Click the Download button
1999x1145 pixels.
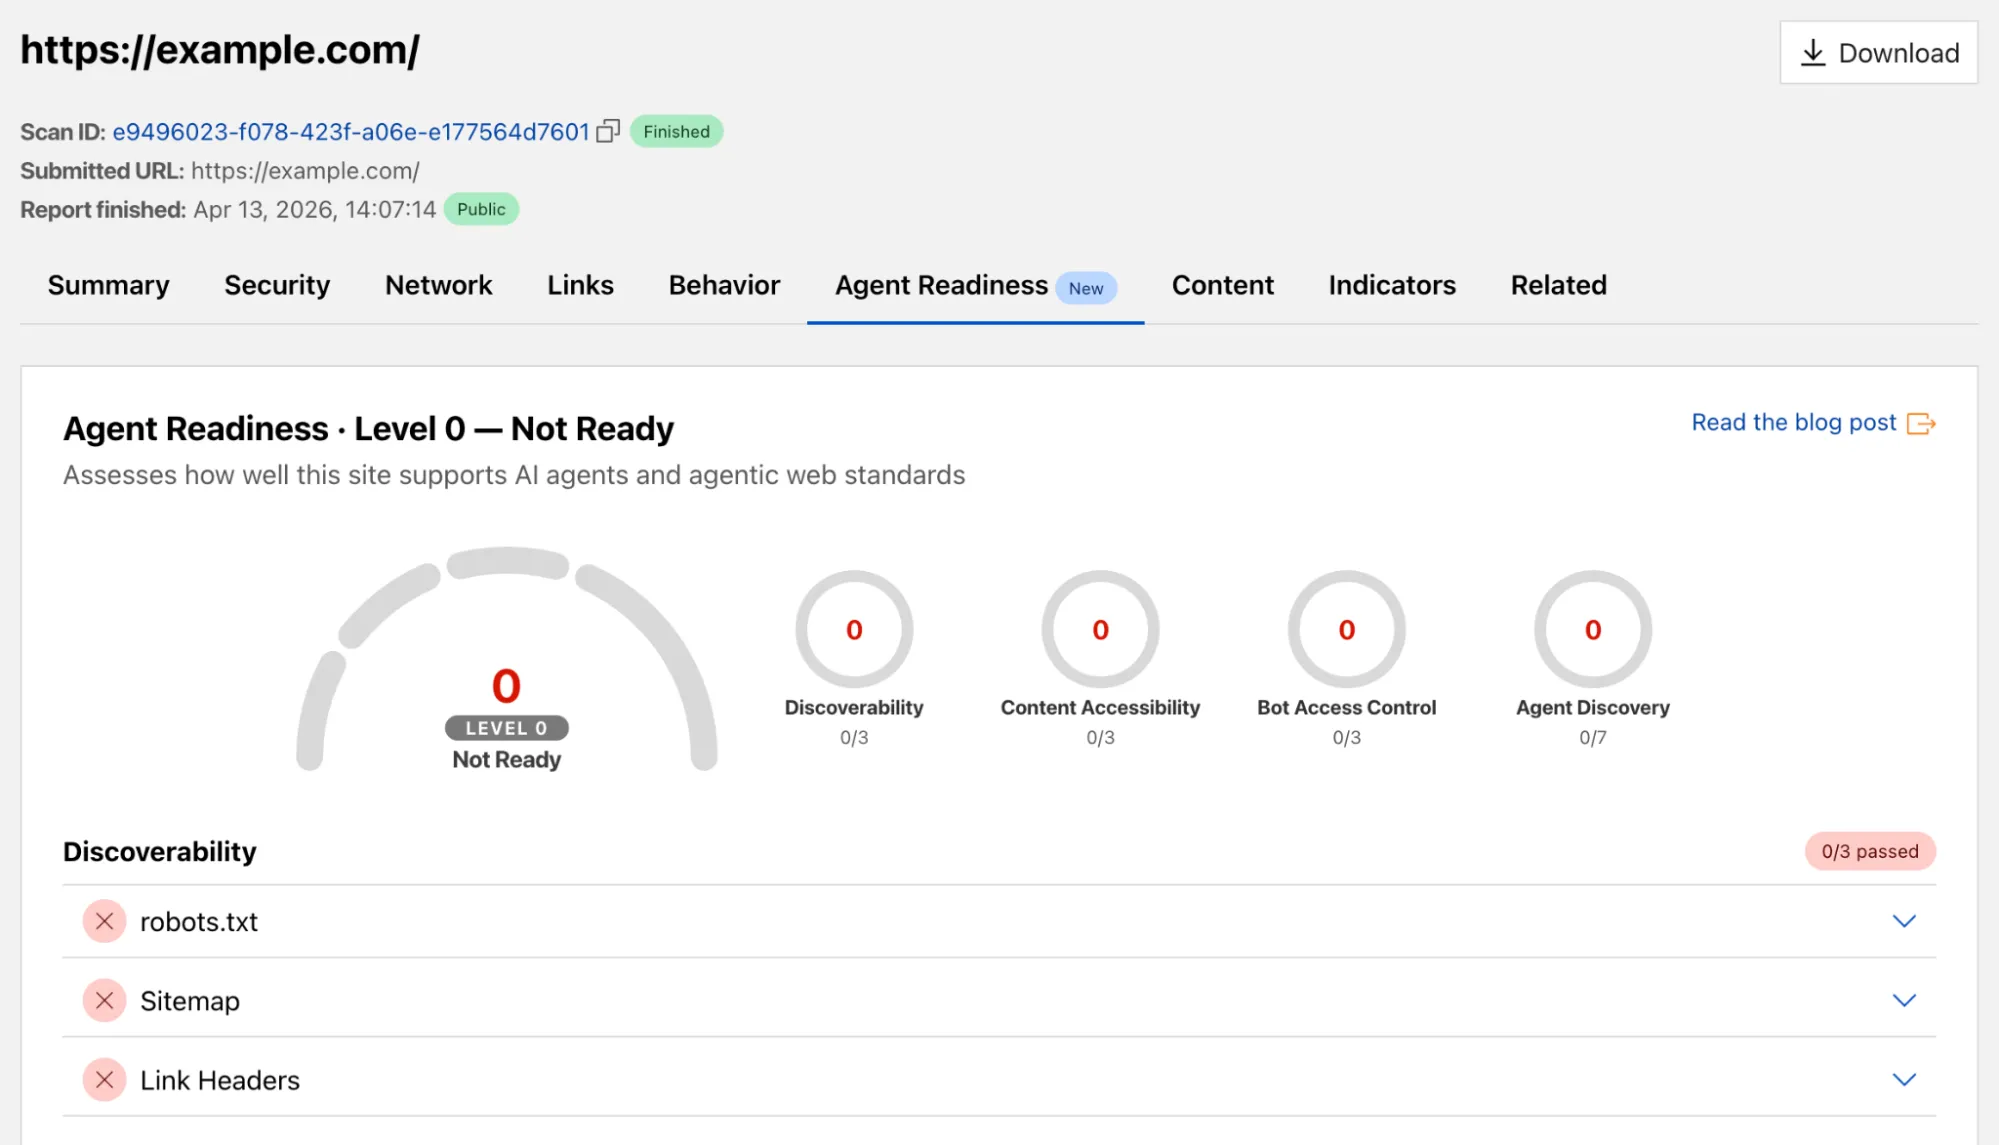pyautogui.click(x=1878, y=52)
